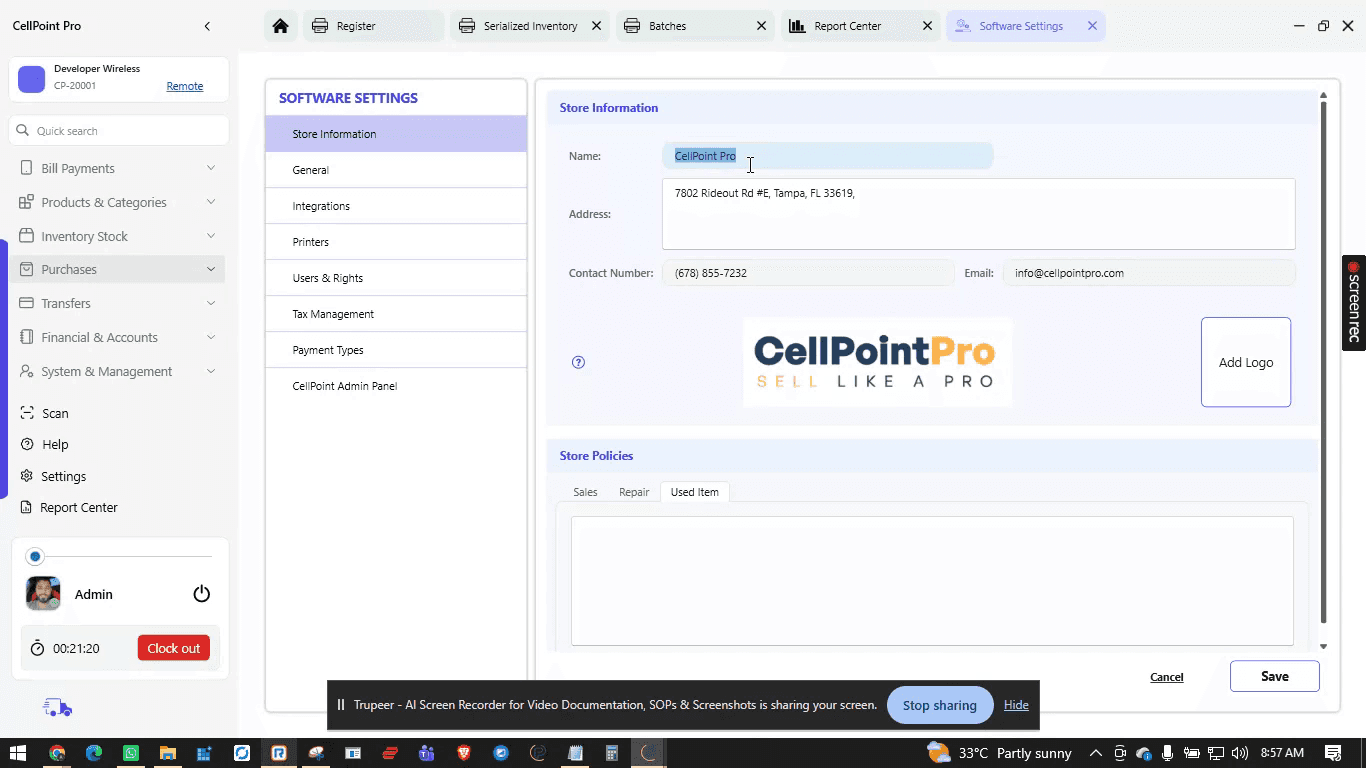Open Printers settings section

(396, 242)
